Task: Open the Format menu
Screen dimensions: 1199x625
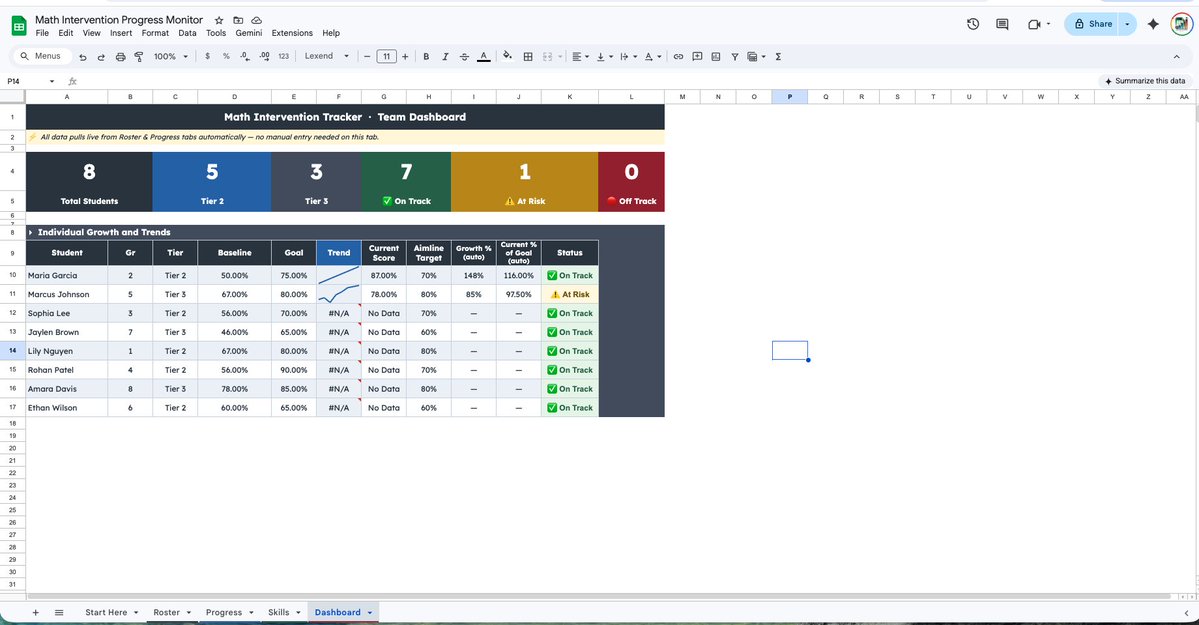Action: pyautogui.click(x=155, y=33)
